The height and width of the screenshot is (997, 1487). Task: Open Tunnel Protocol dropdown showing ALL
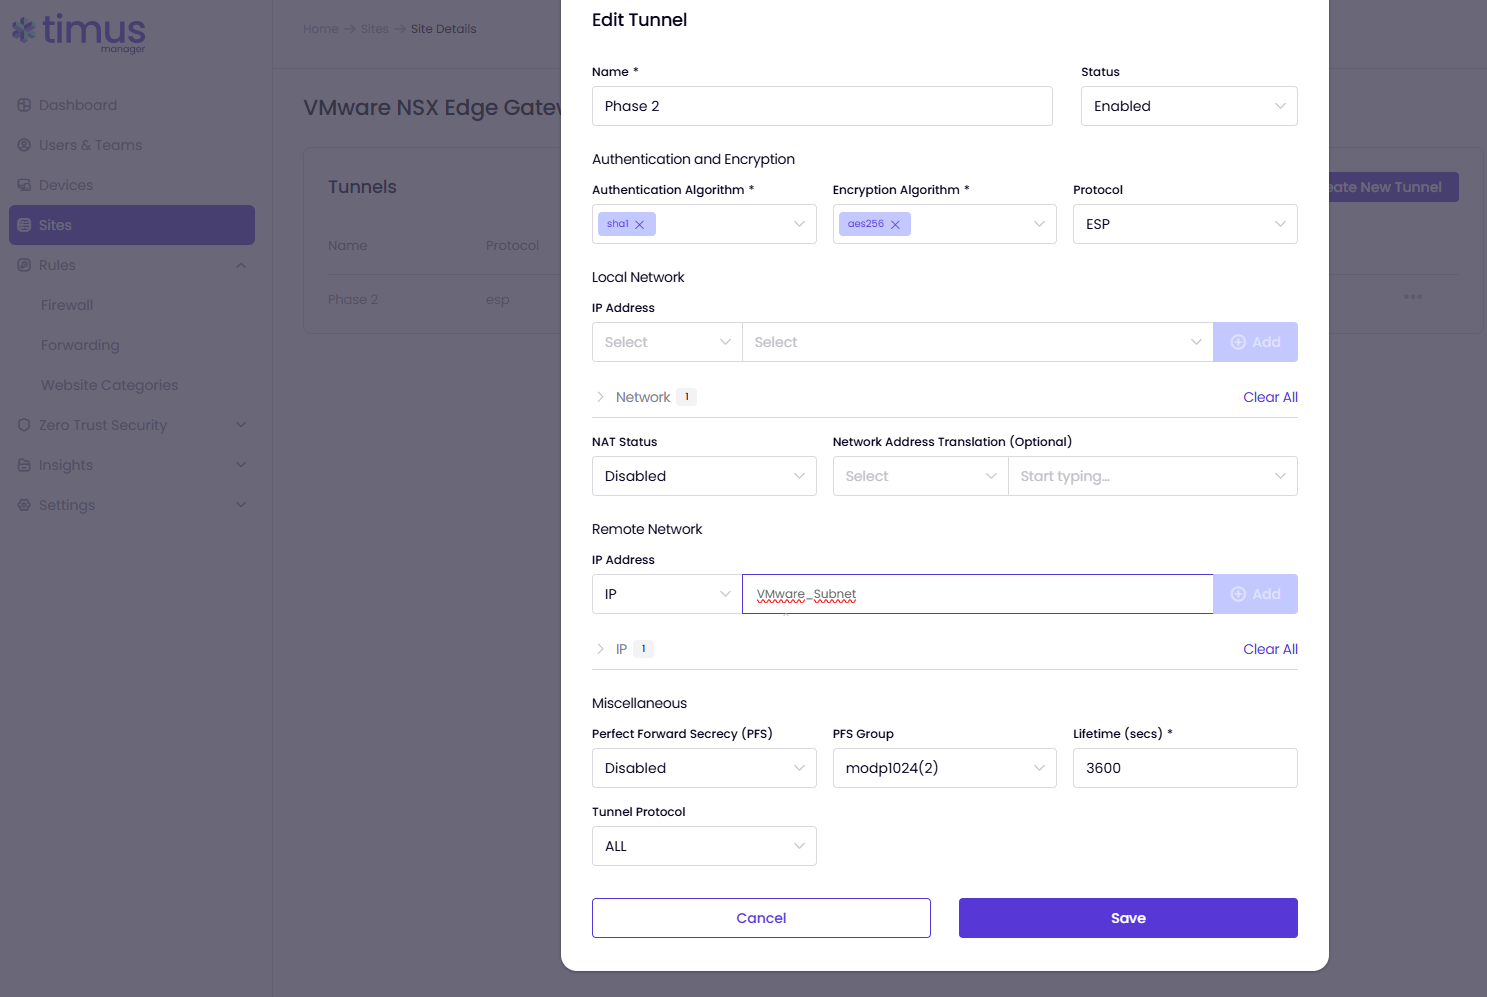704,846
